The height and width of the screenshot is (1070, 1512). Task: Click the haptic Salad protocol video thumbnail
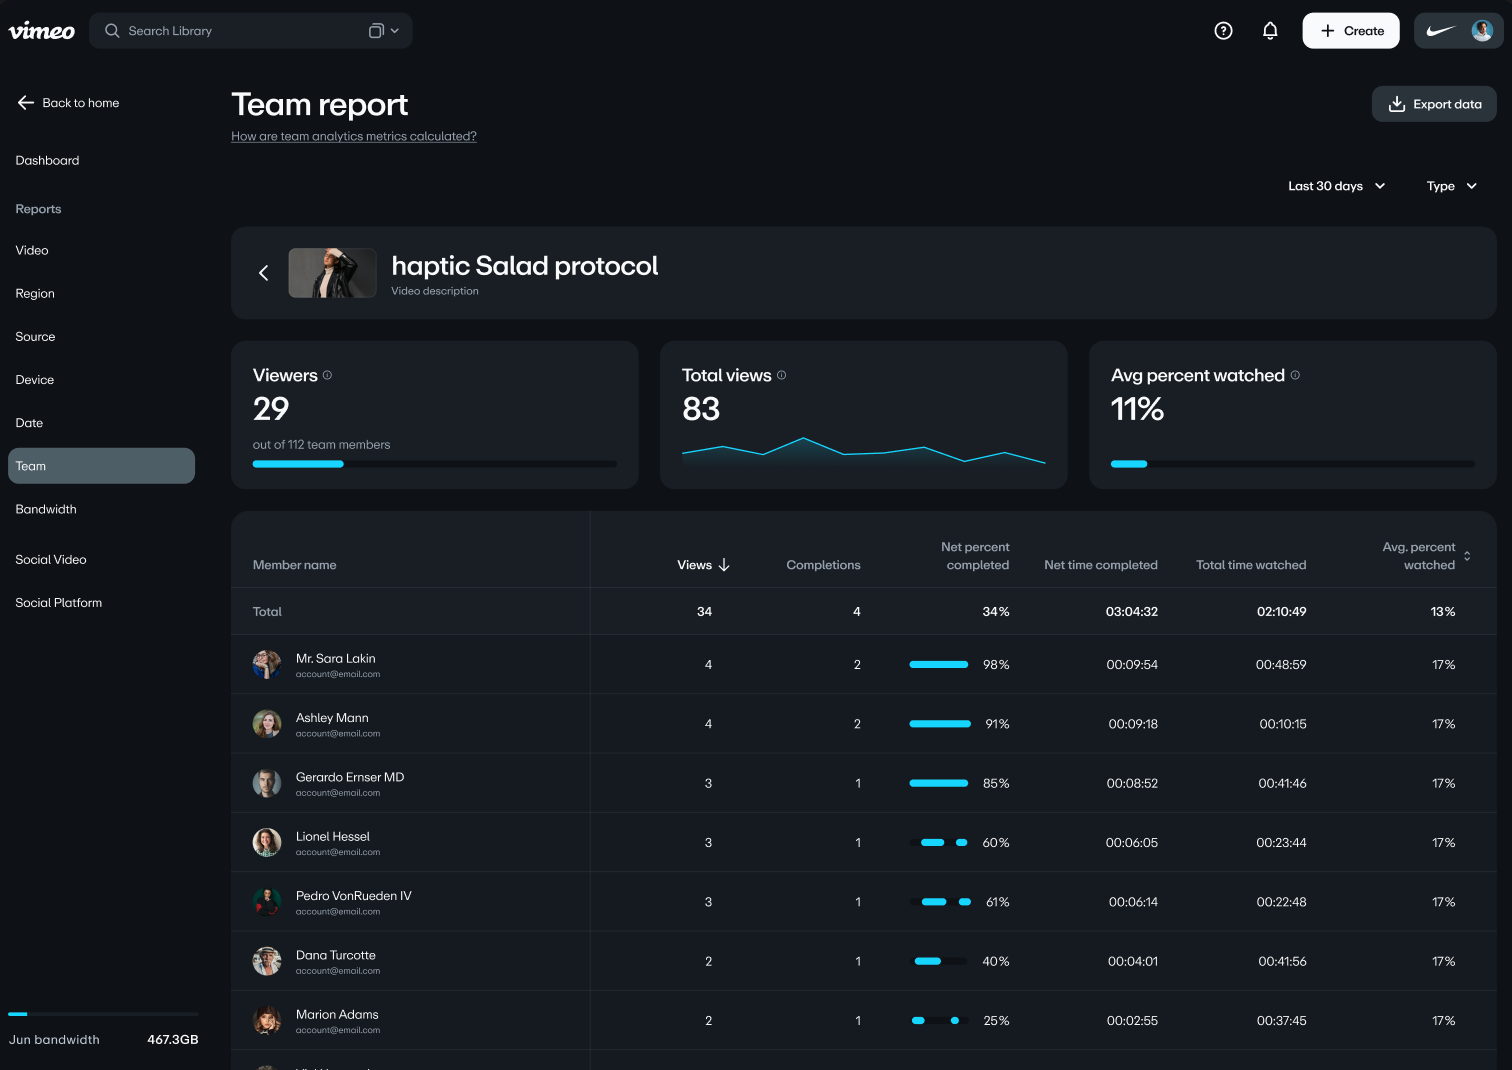(x=332, y=272)
